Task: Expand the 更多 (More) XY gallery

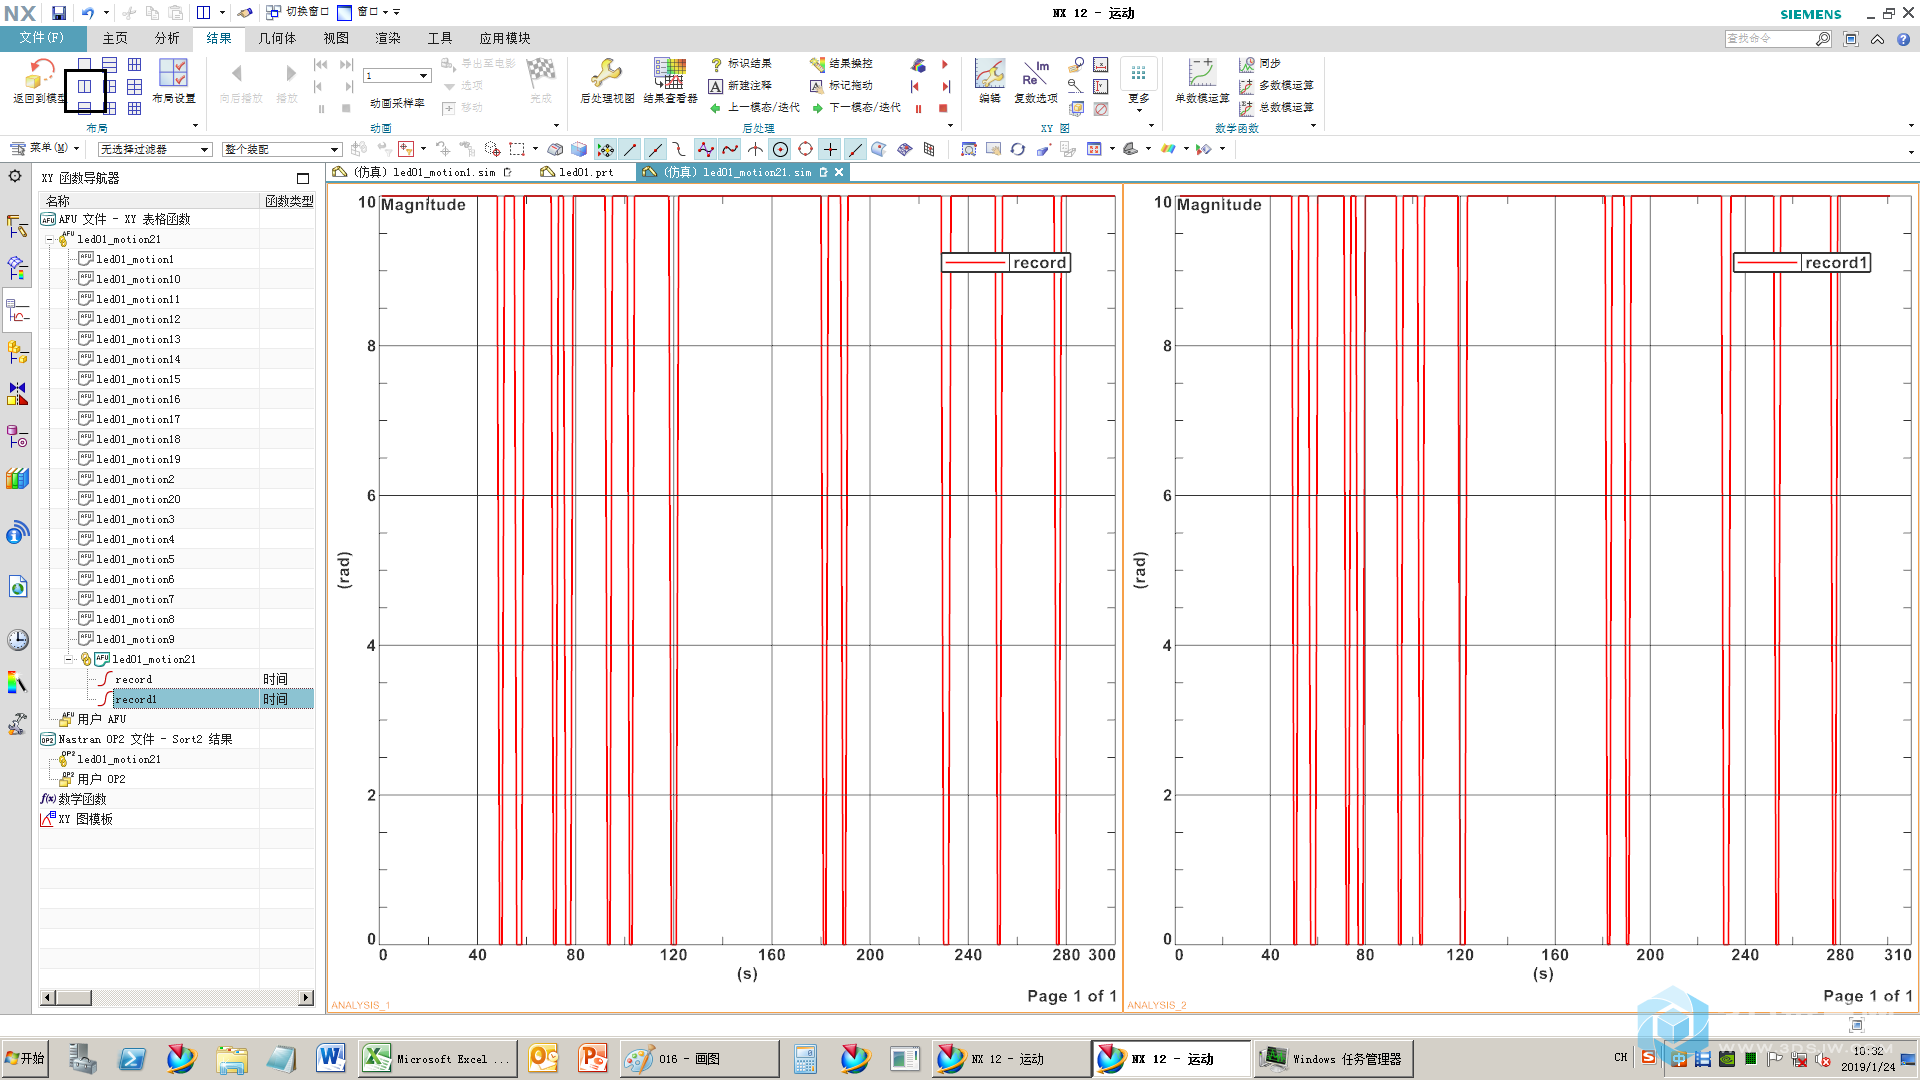Action: coord(1138,85)
